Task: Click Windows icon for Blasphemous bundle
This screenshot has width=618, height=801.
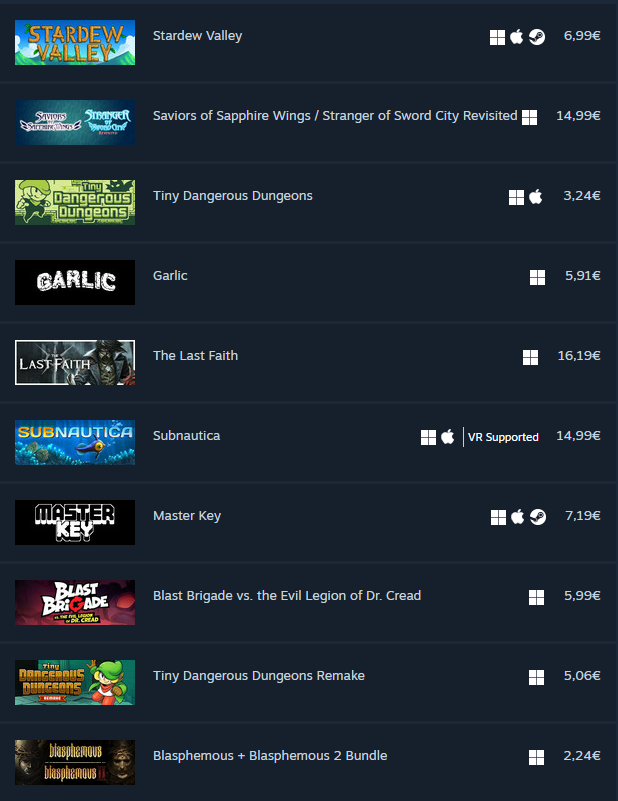Action: click(536, 758)
